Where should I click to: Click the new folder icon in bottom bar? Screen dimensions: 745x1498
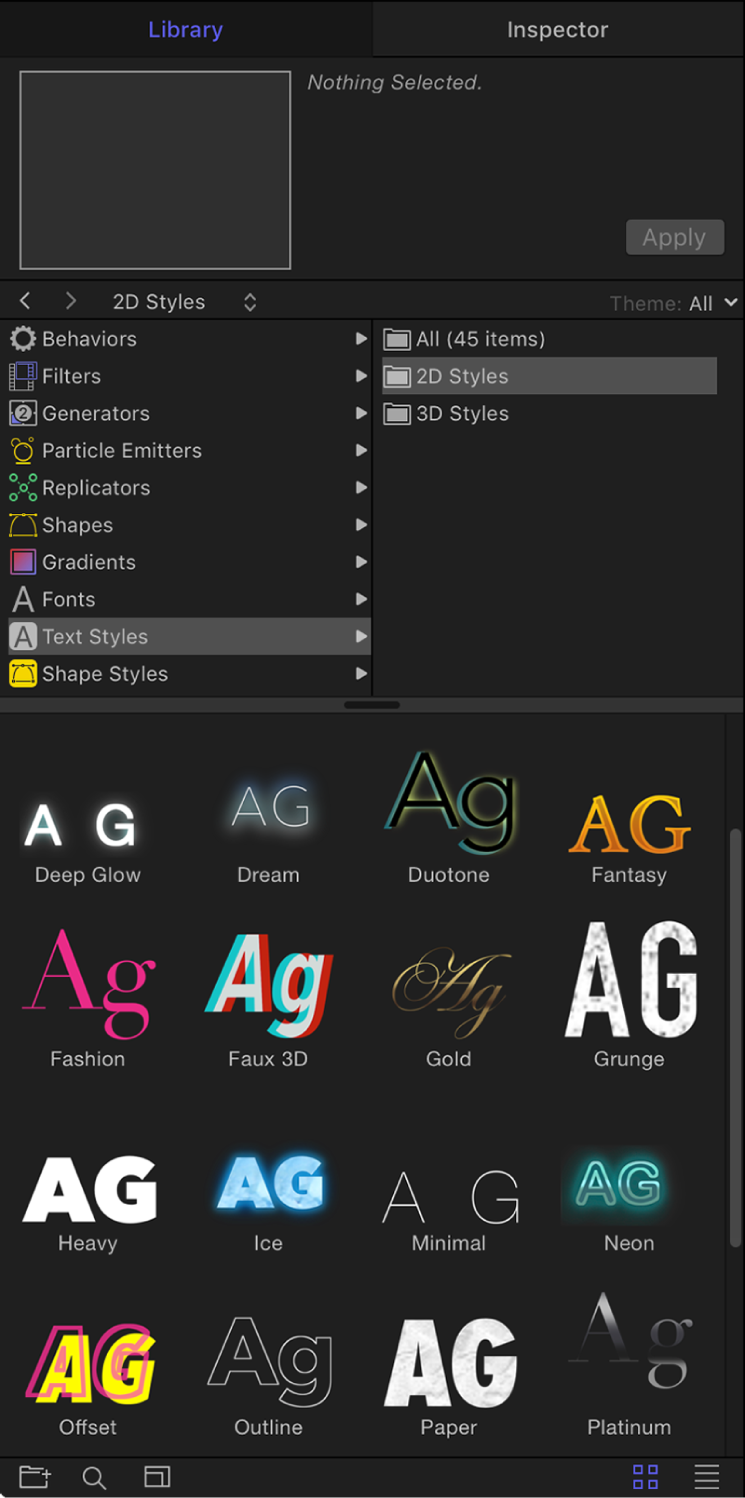coord(35,1477)
